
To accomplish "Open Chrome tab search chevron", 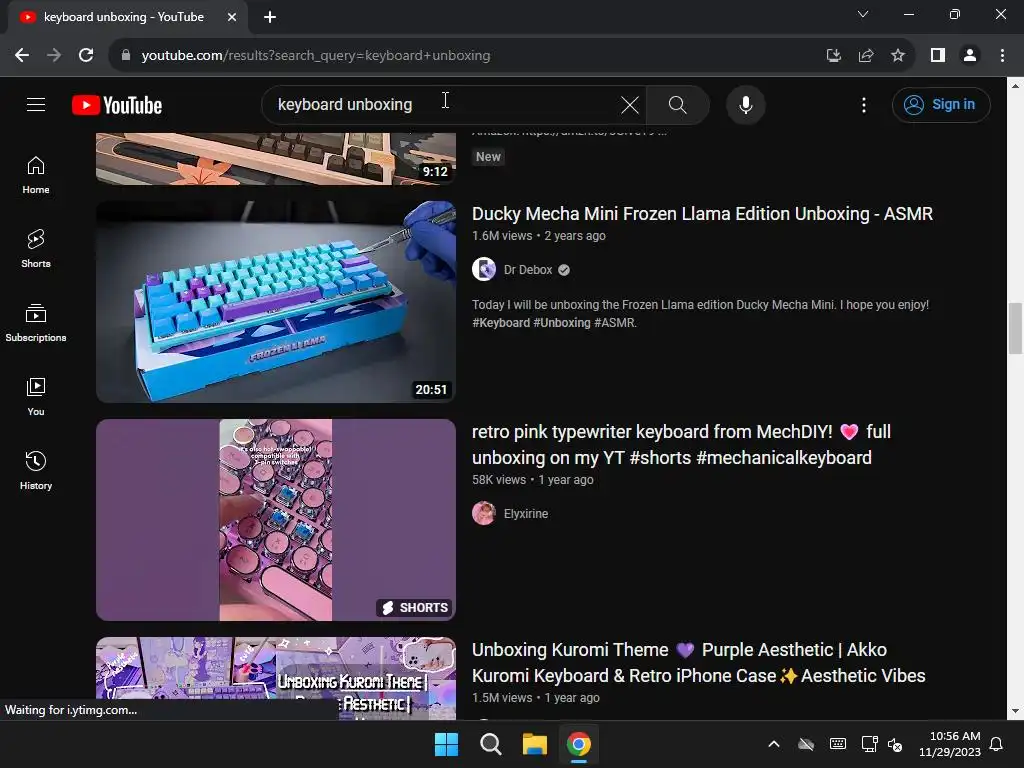I will tap(863, 14).
